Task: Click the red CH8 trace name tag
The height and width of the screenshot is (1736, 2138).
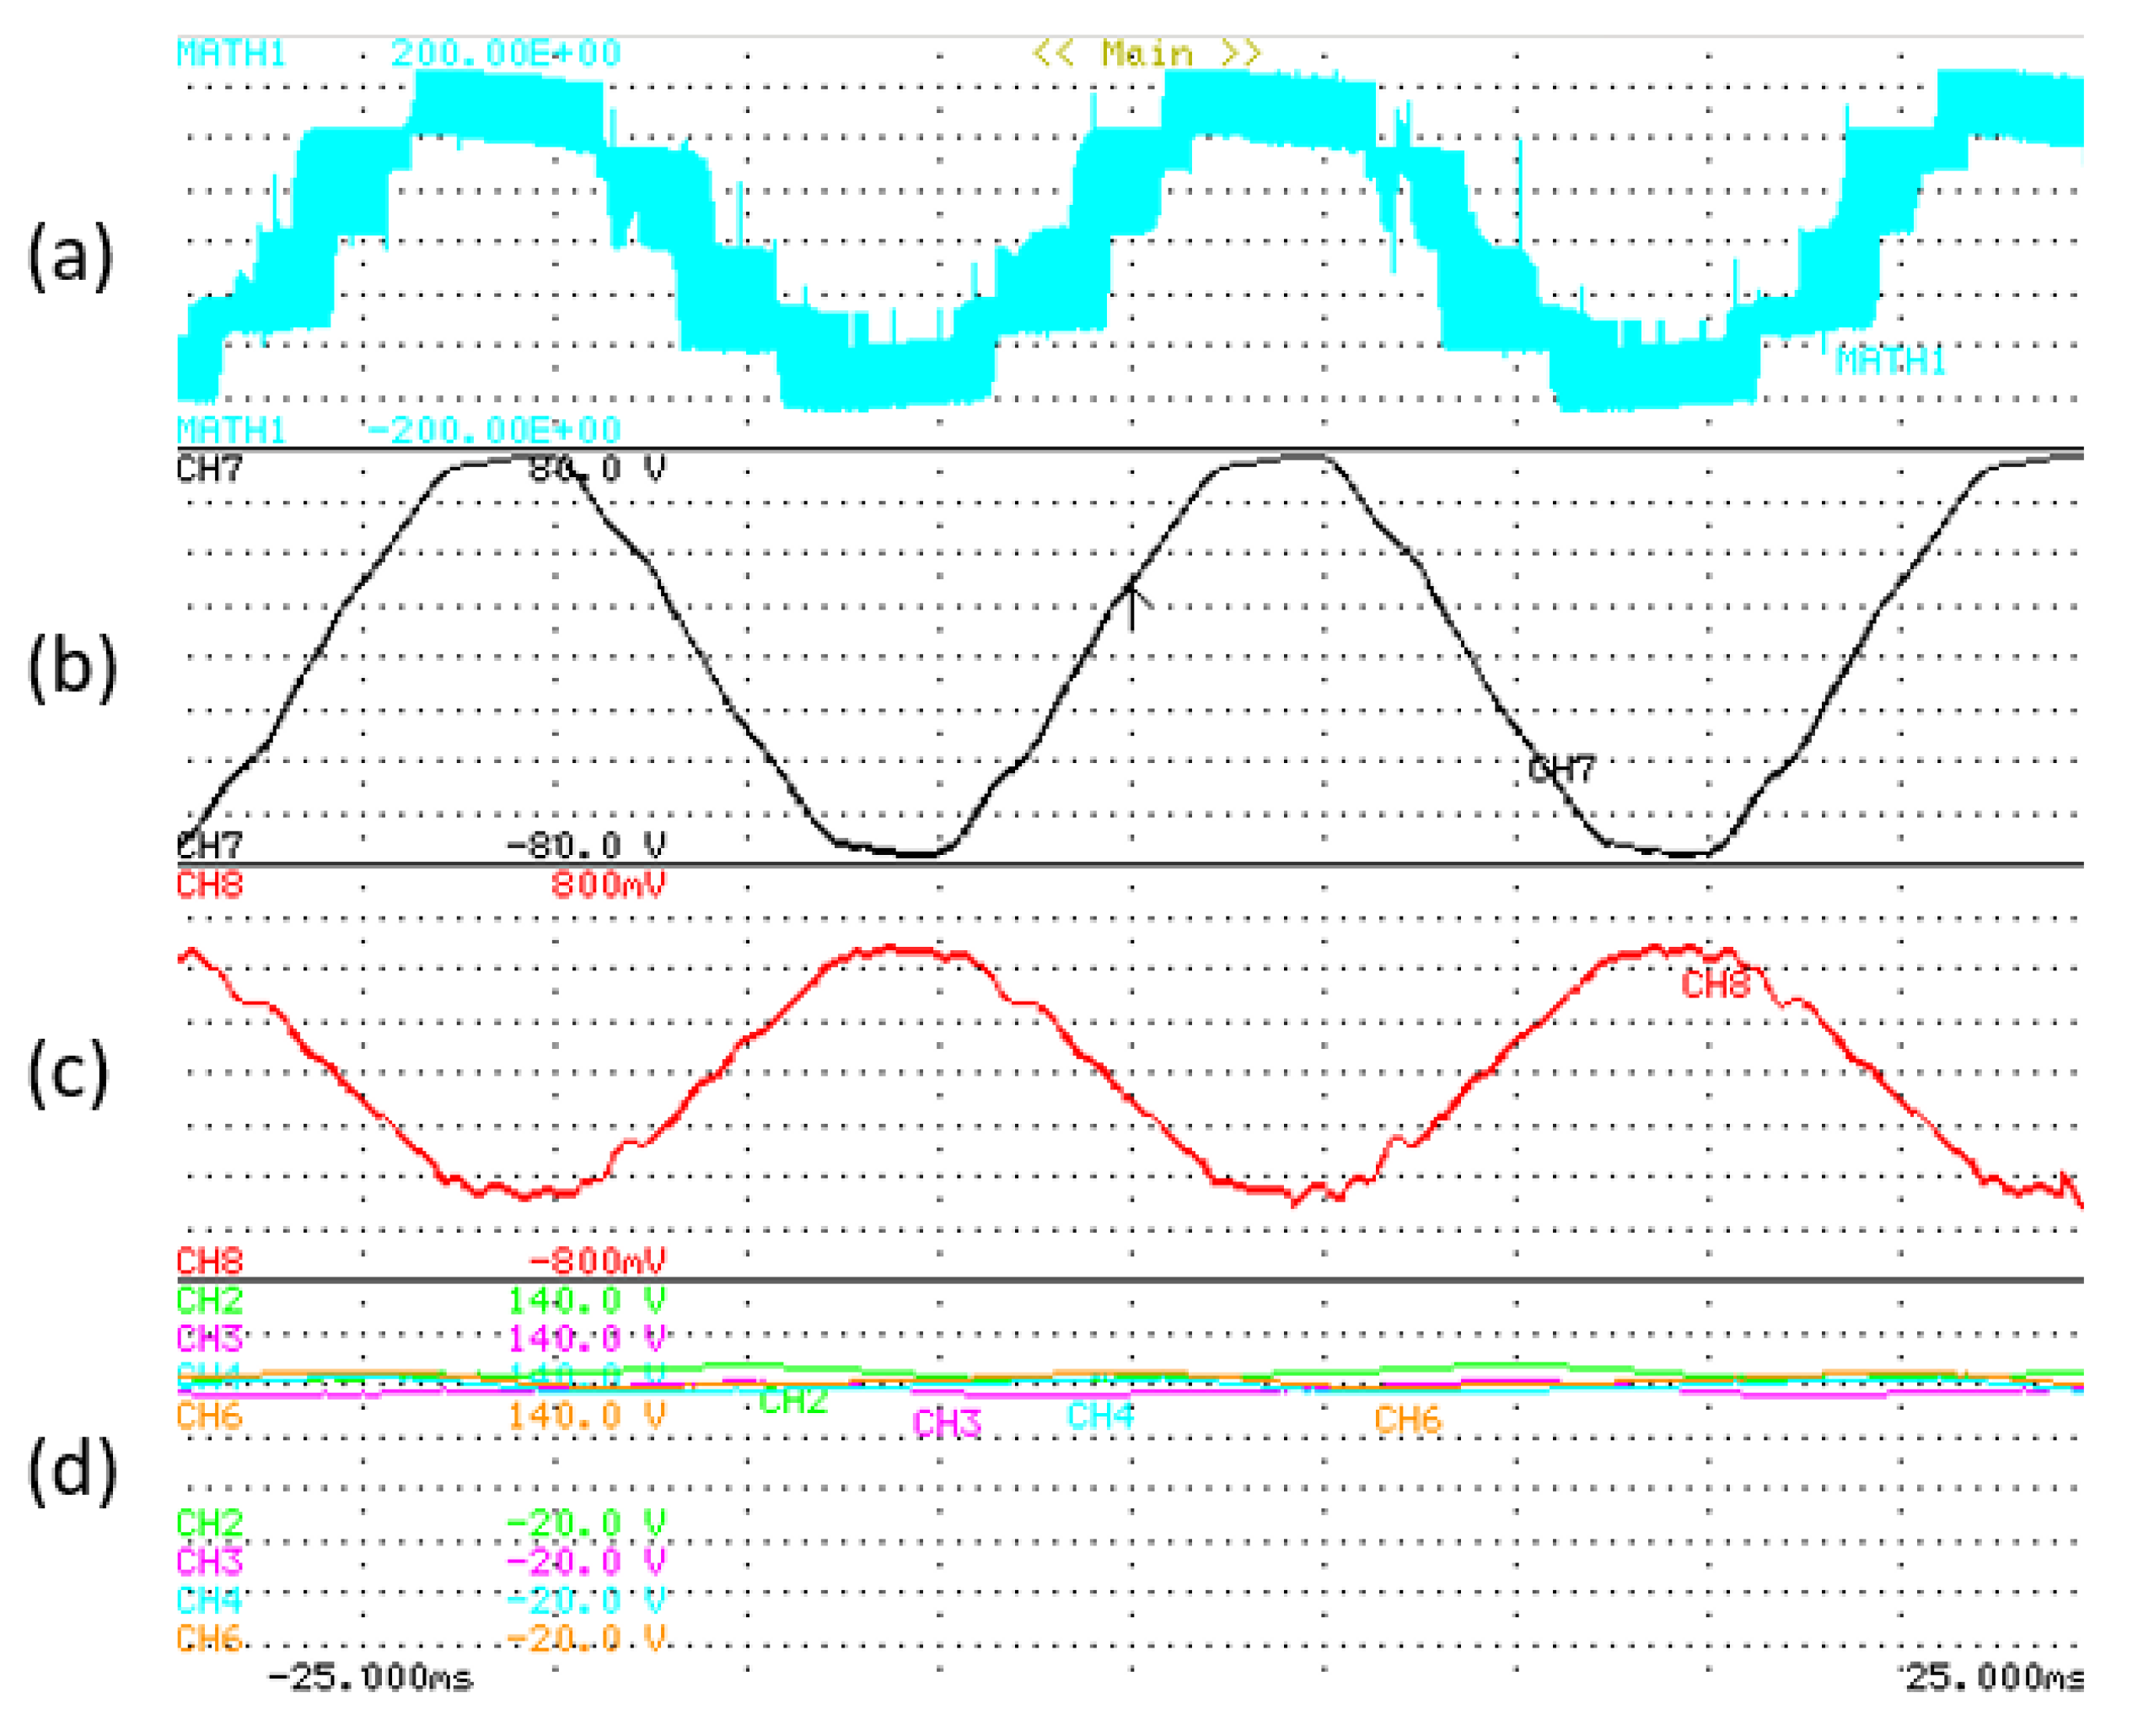Action: click(1714, 985)
